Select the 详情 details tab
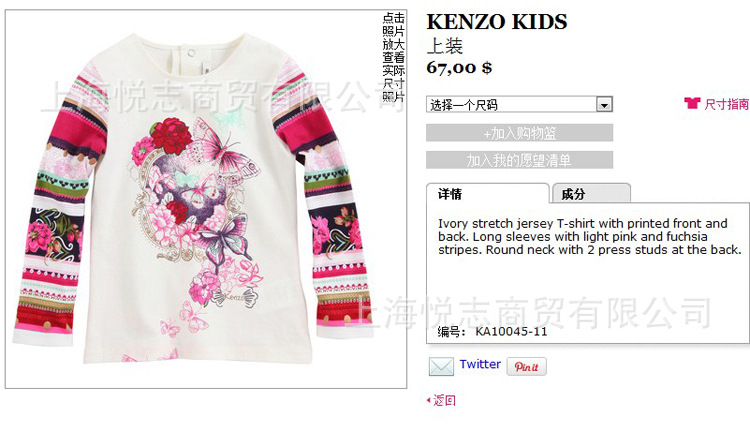Image resolution: width=750 pixels, height=432 pixels. tap(488, 194)
